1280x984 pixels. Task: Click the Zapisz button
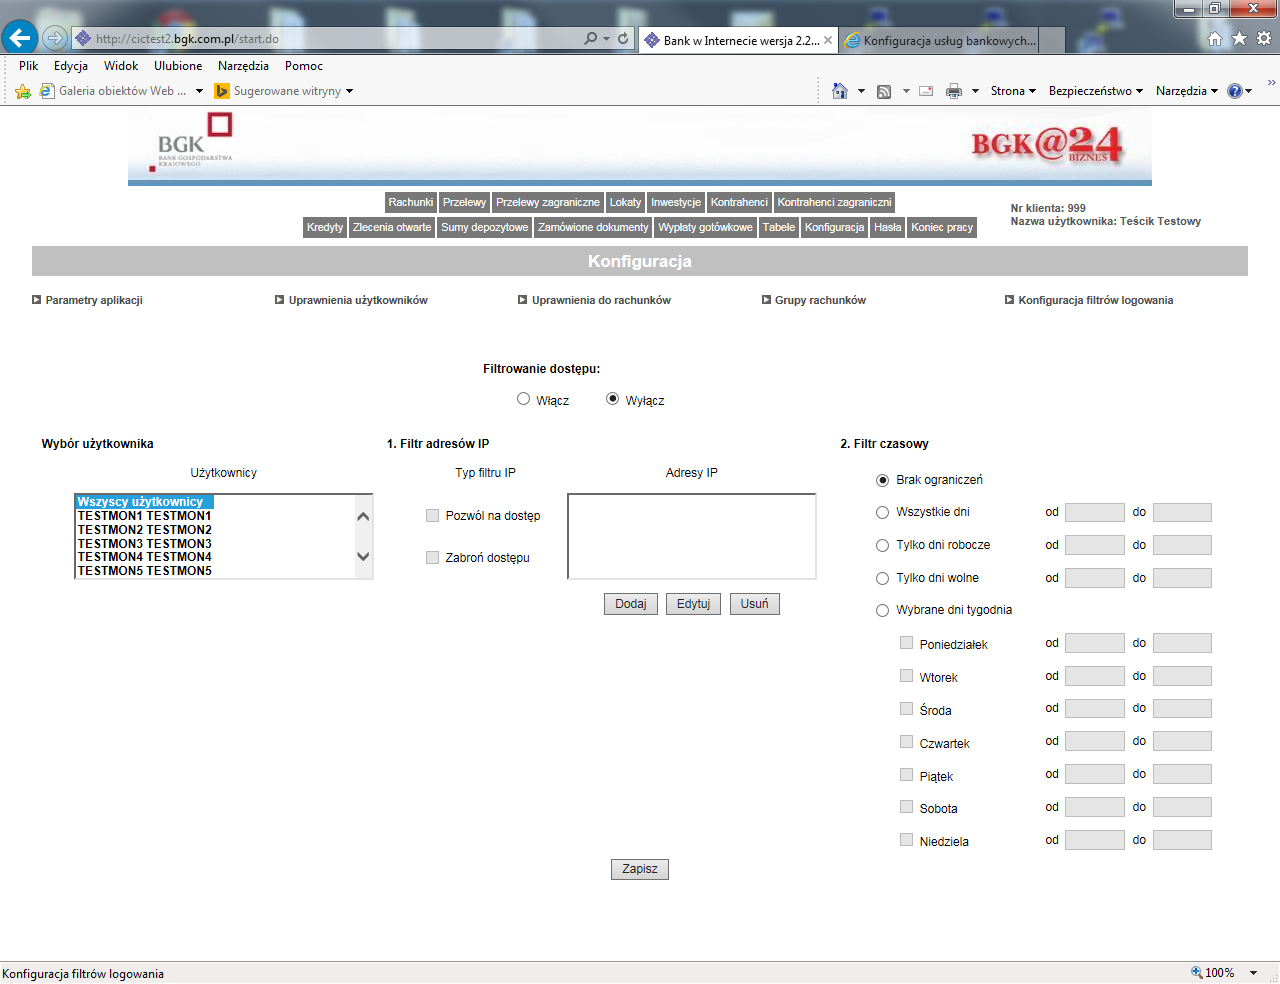[640, 869]
